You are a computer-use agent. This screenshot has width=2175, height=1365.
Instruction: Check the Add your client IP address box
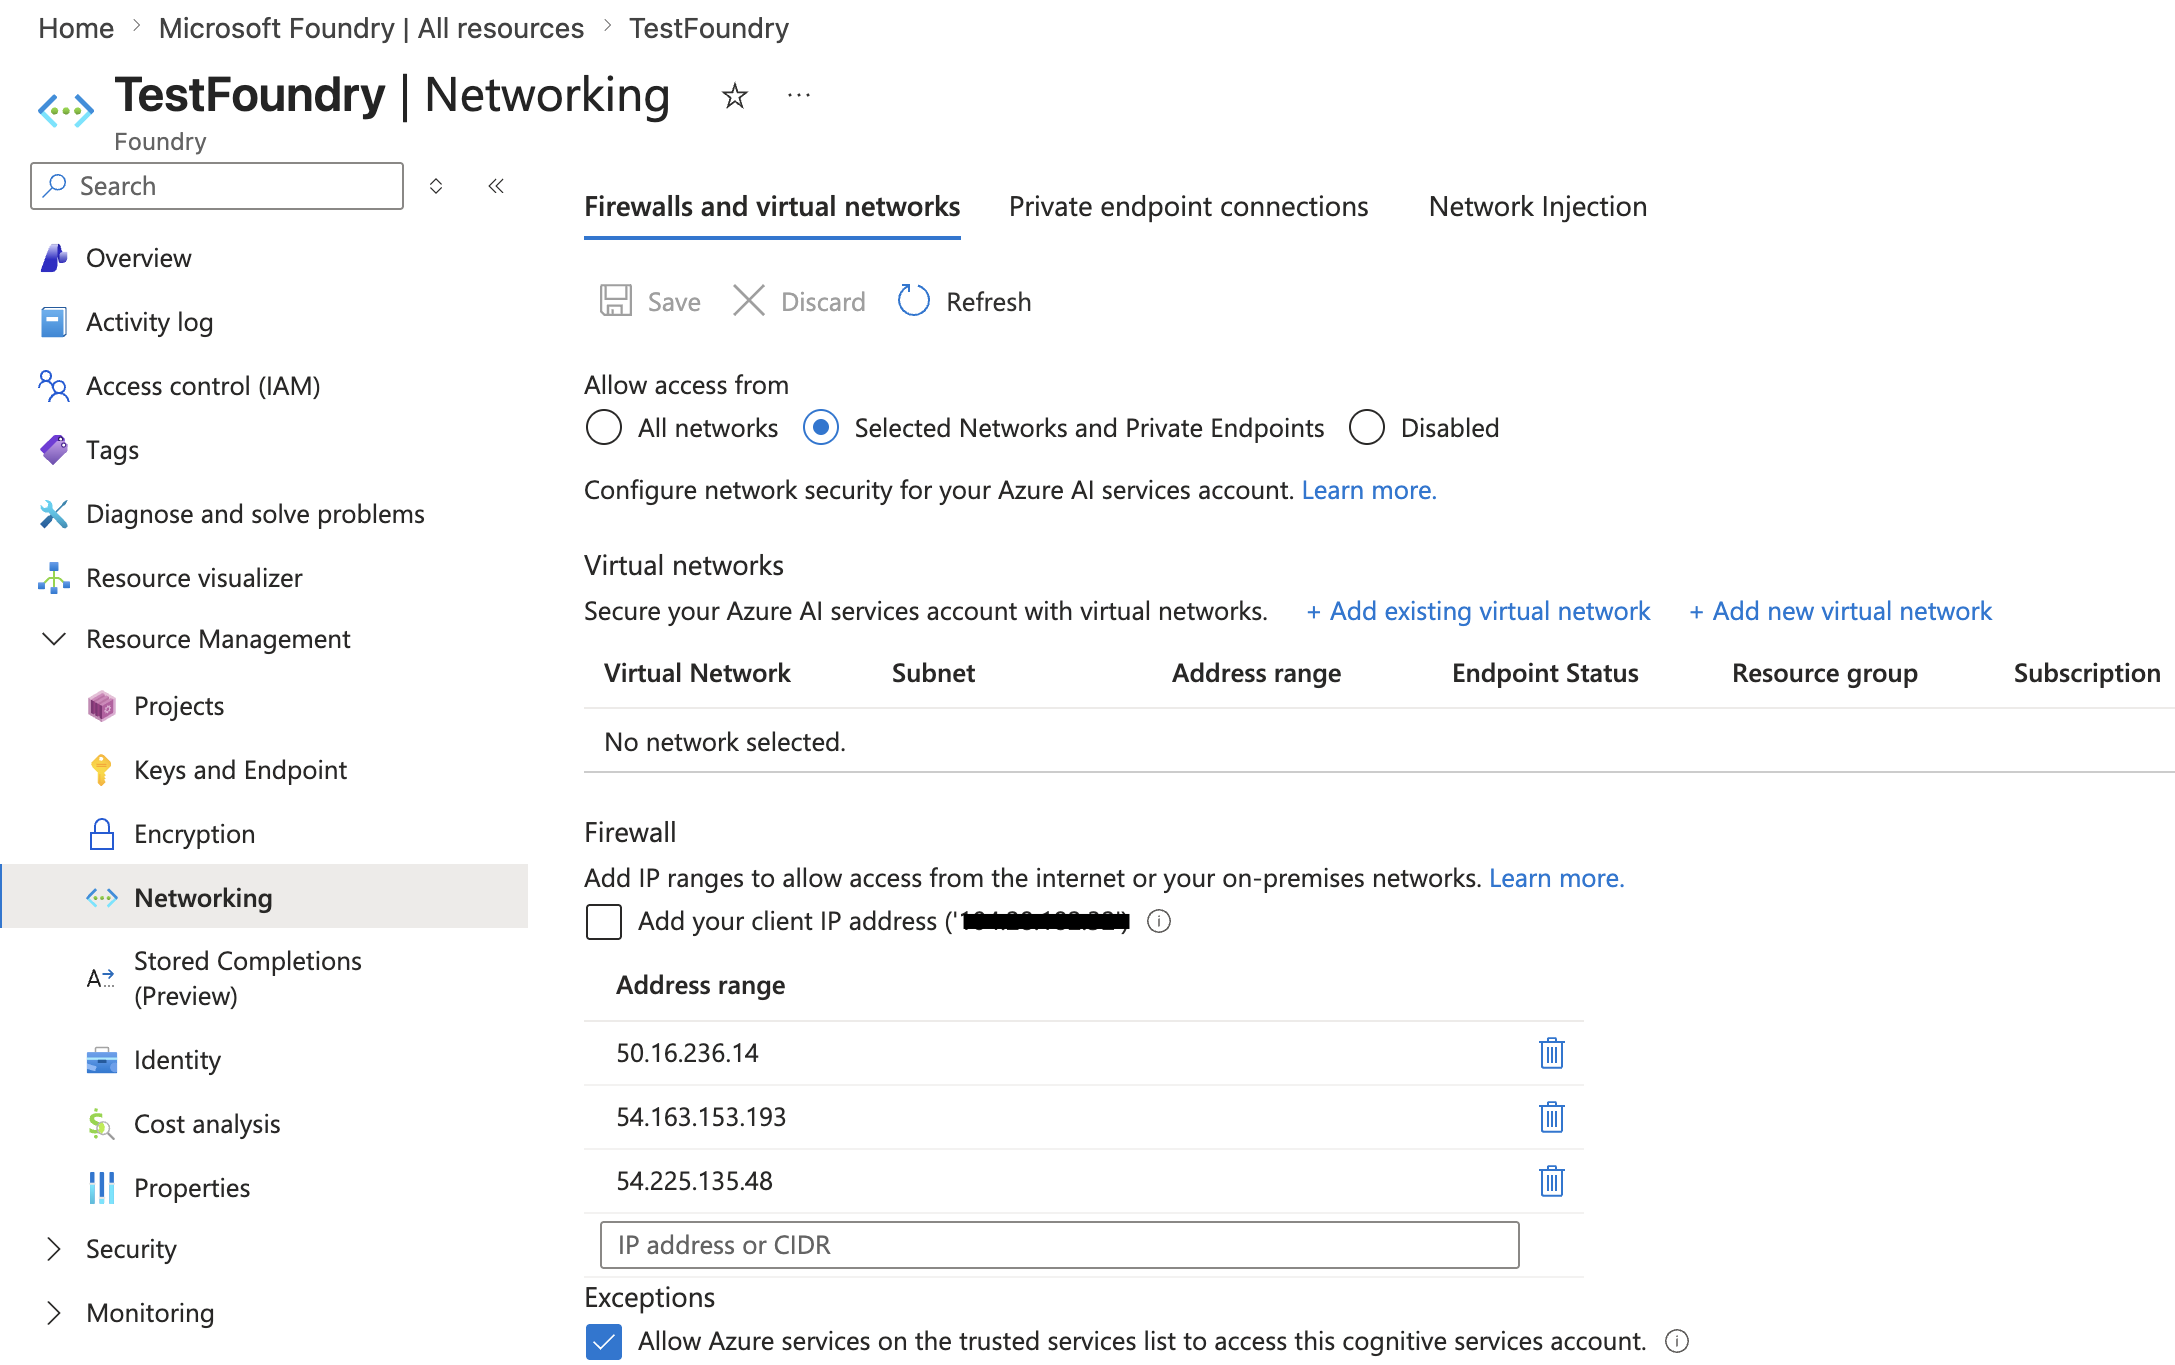pyautogui.click(x=604, y=921)
